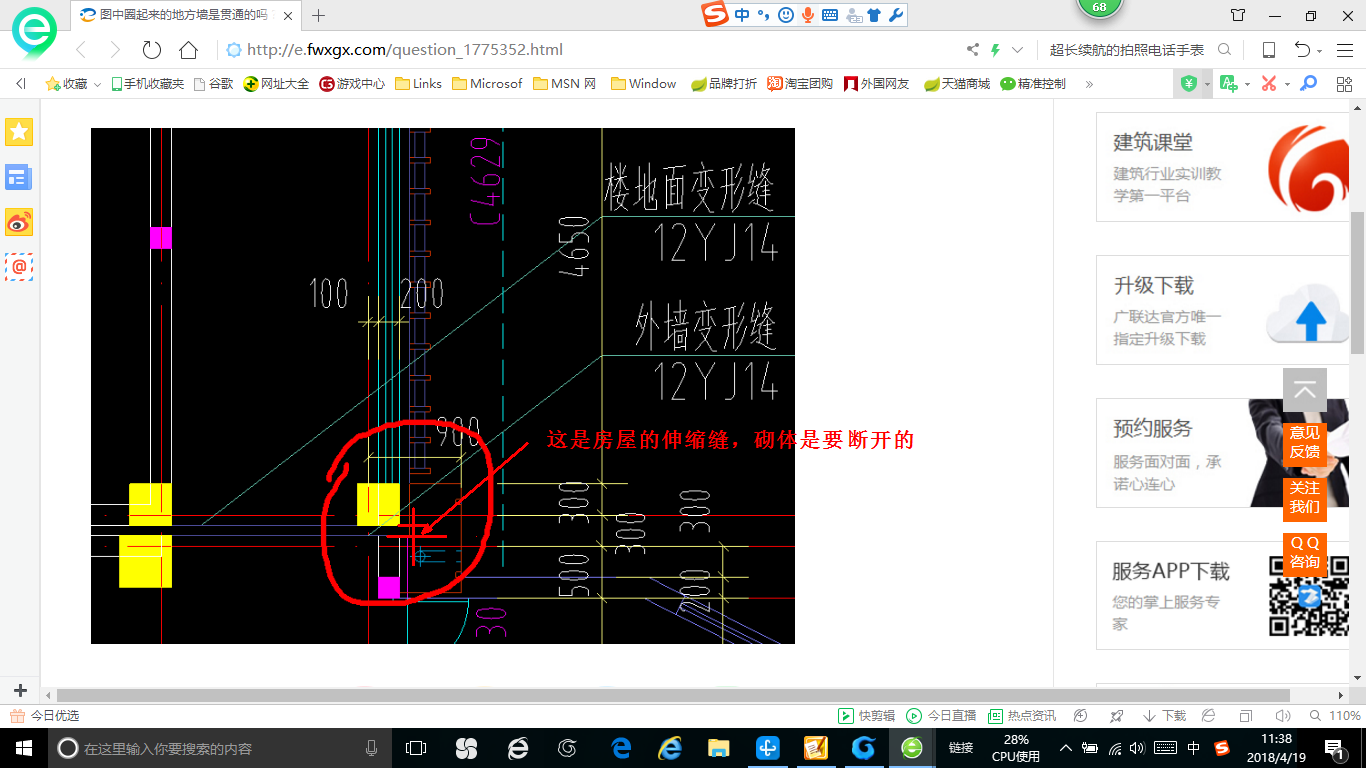Click the undo close-tab arrow
The height and width of the screenshot is (768, 1366).
pos(1302,50)
